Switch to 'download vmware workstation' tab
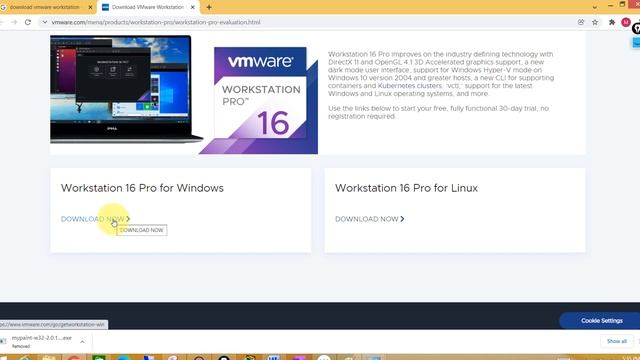Screen dimensions: 640x360 [44, 7]
